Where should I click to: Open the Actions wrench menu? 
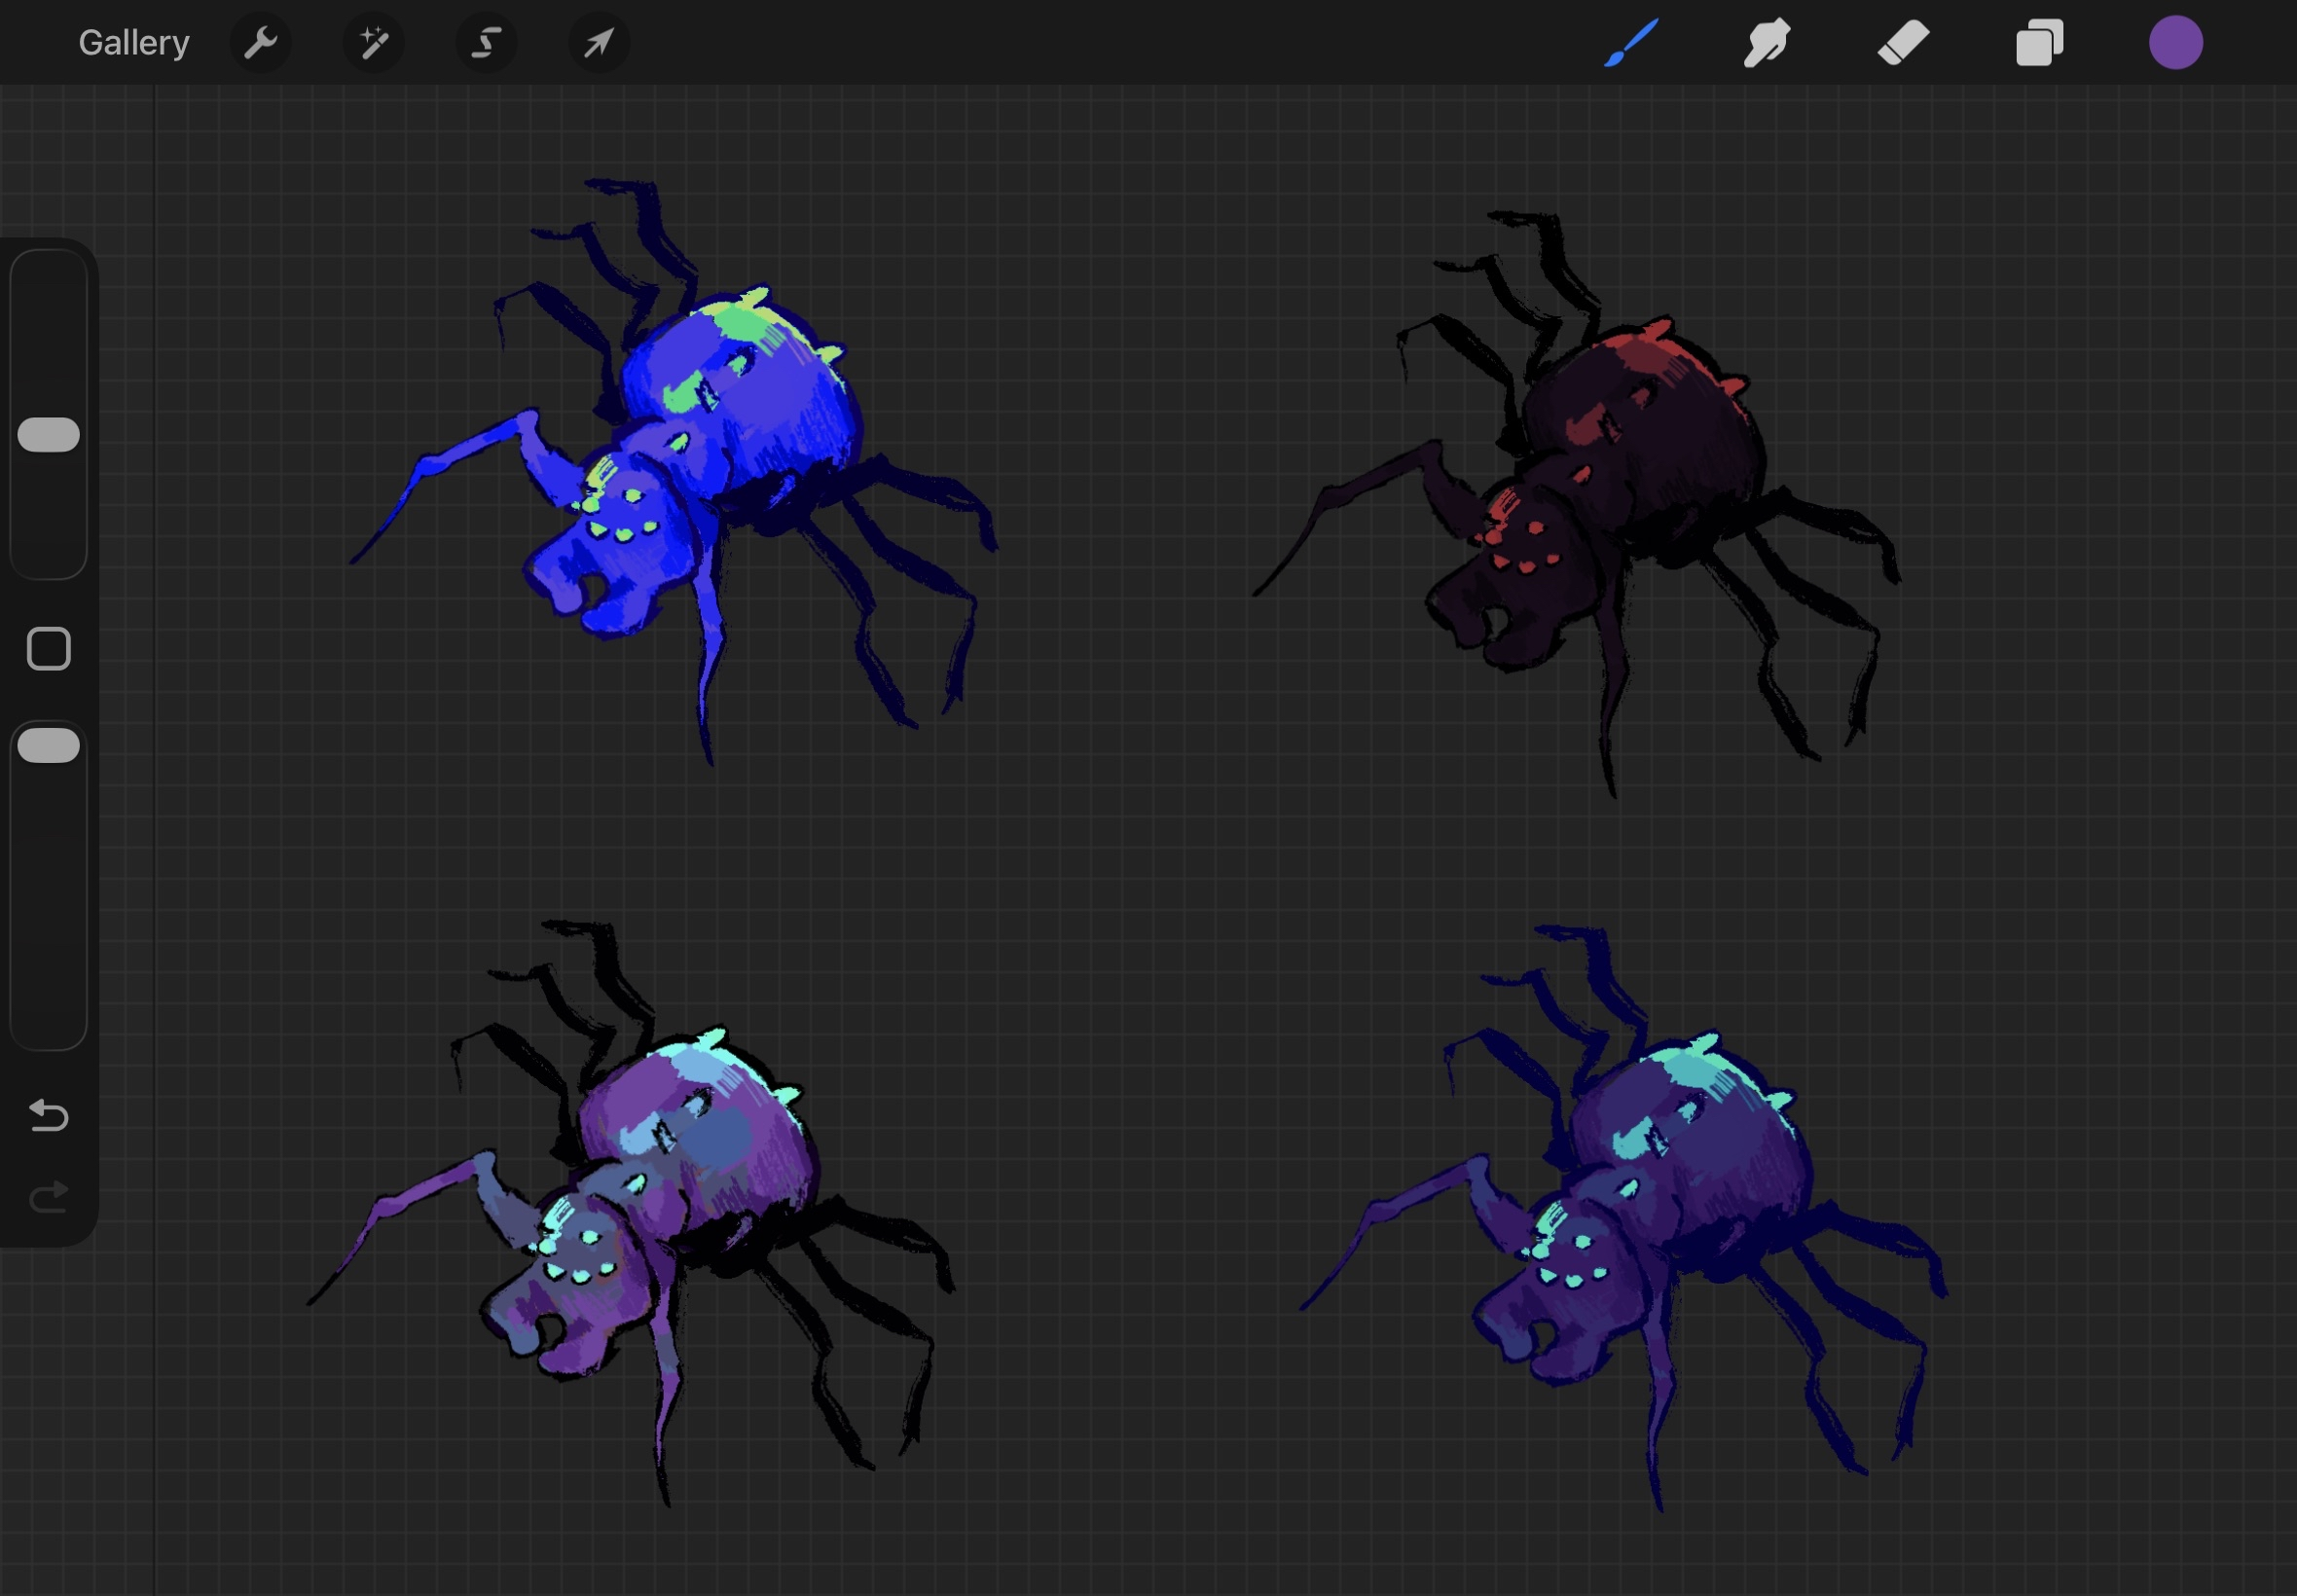(260, 43)
